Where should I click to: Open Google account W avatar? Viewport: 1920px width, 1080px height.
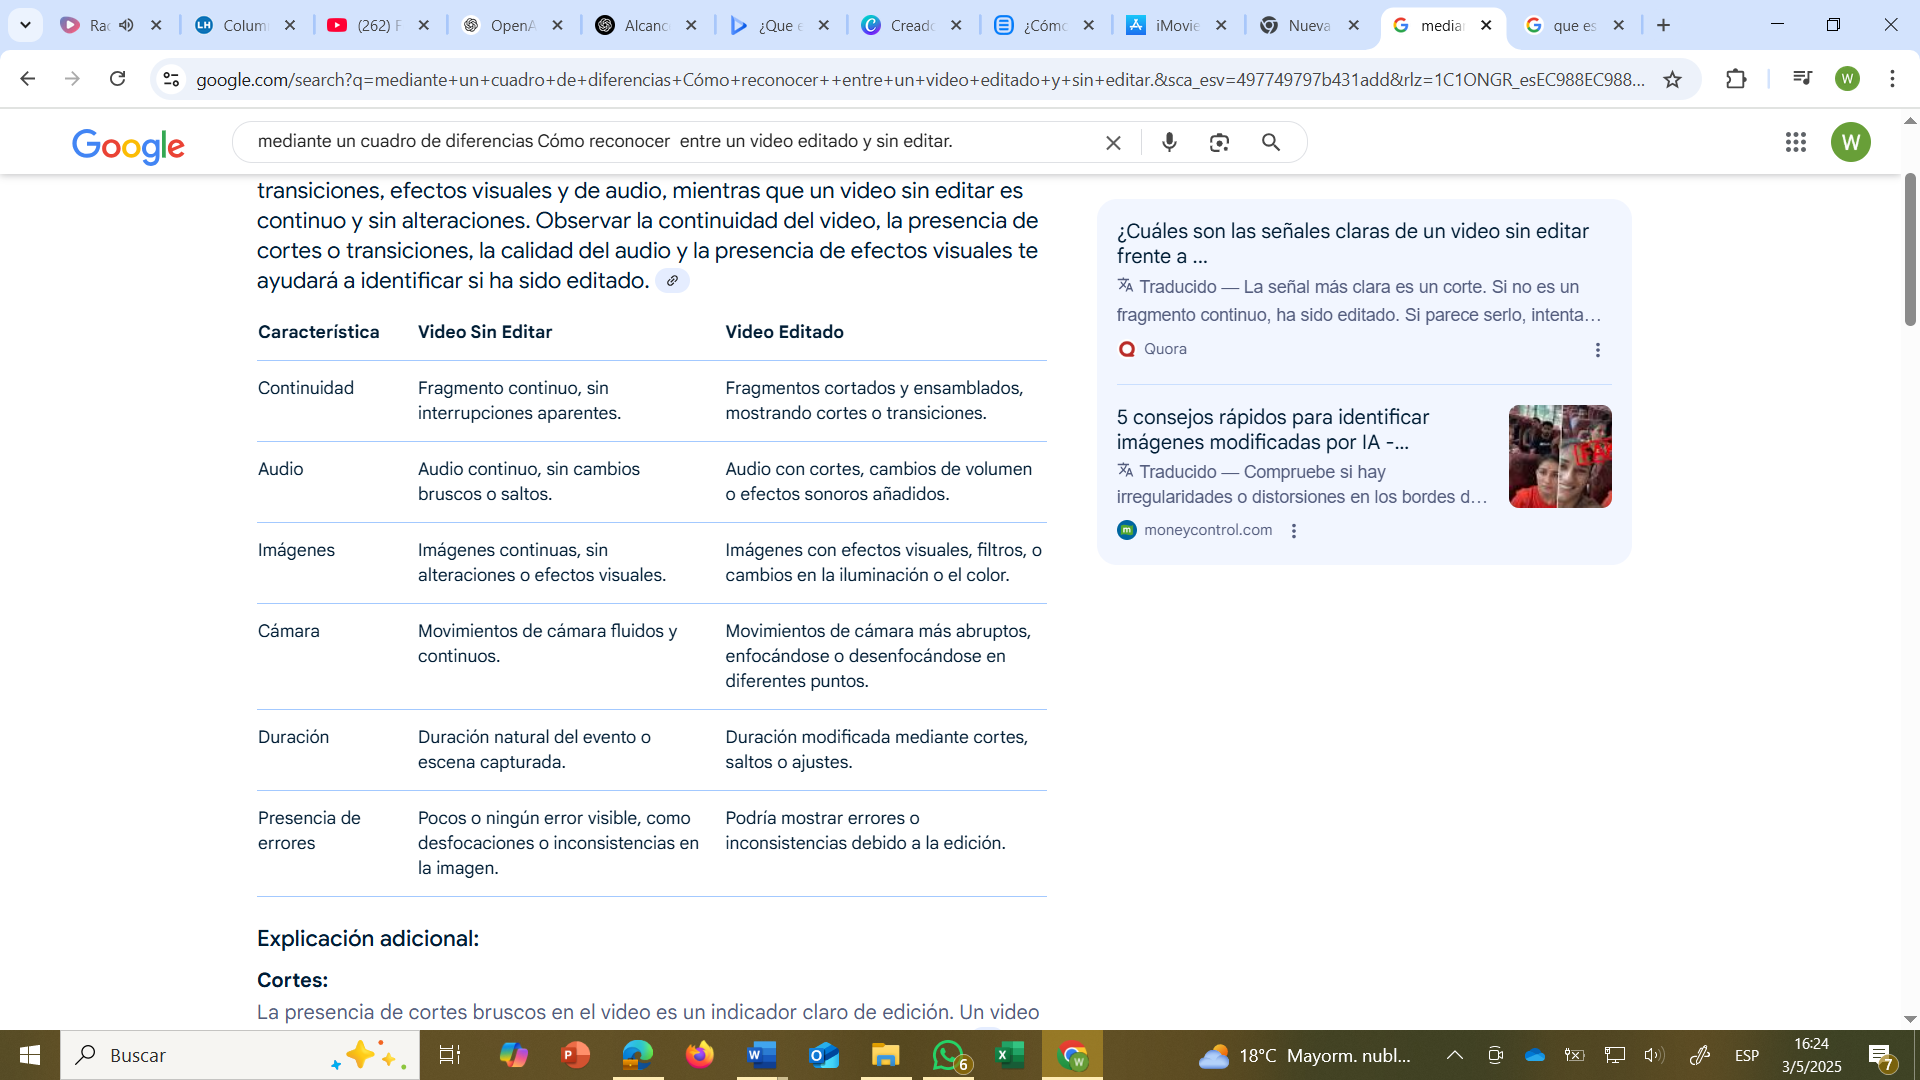(1851, 142)
